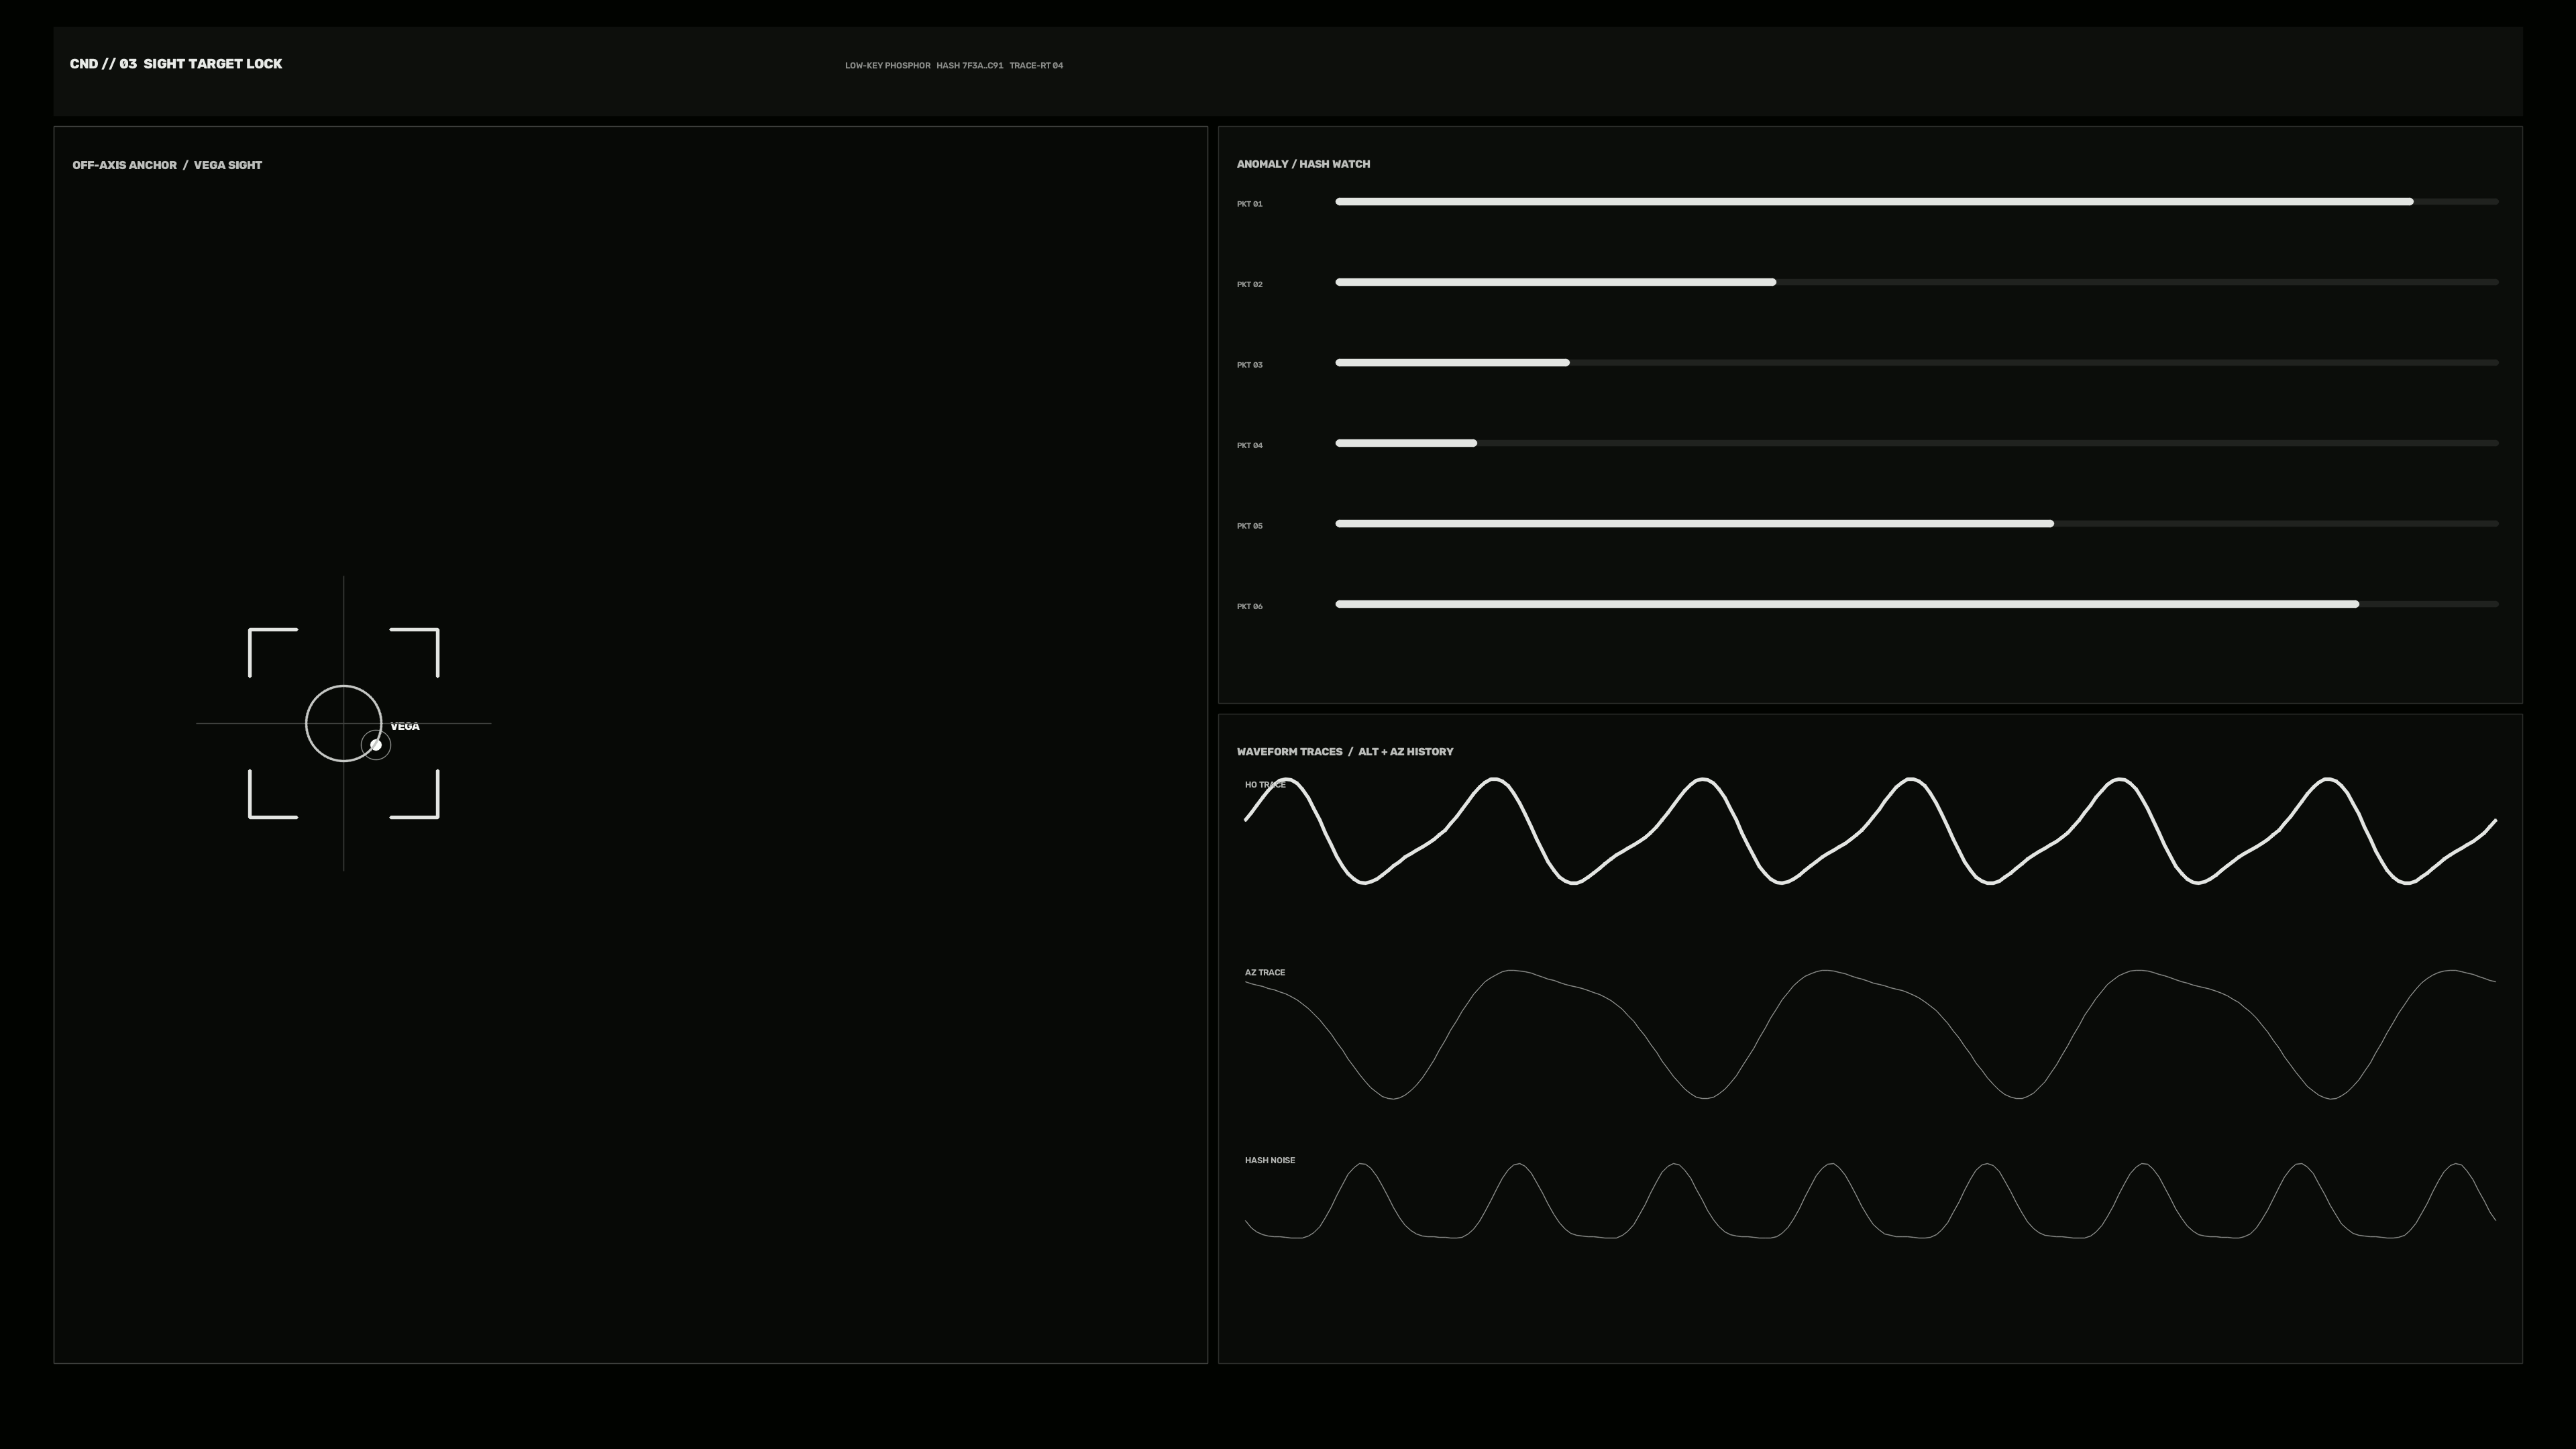Click the HO TRACE label
Image resolution: width=2576 pixels, height=1449 pixels.
coord(1265,785)
